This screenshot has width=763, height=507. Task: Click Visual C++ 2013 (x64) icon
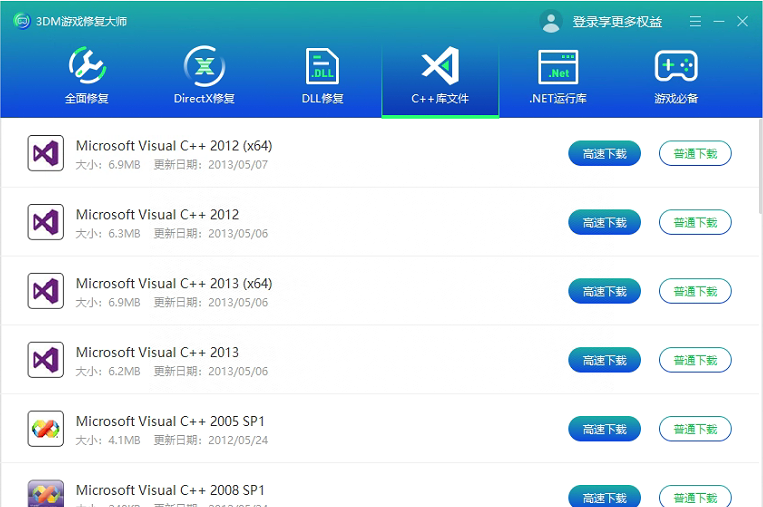pos(46,291)
